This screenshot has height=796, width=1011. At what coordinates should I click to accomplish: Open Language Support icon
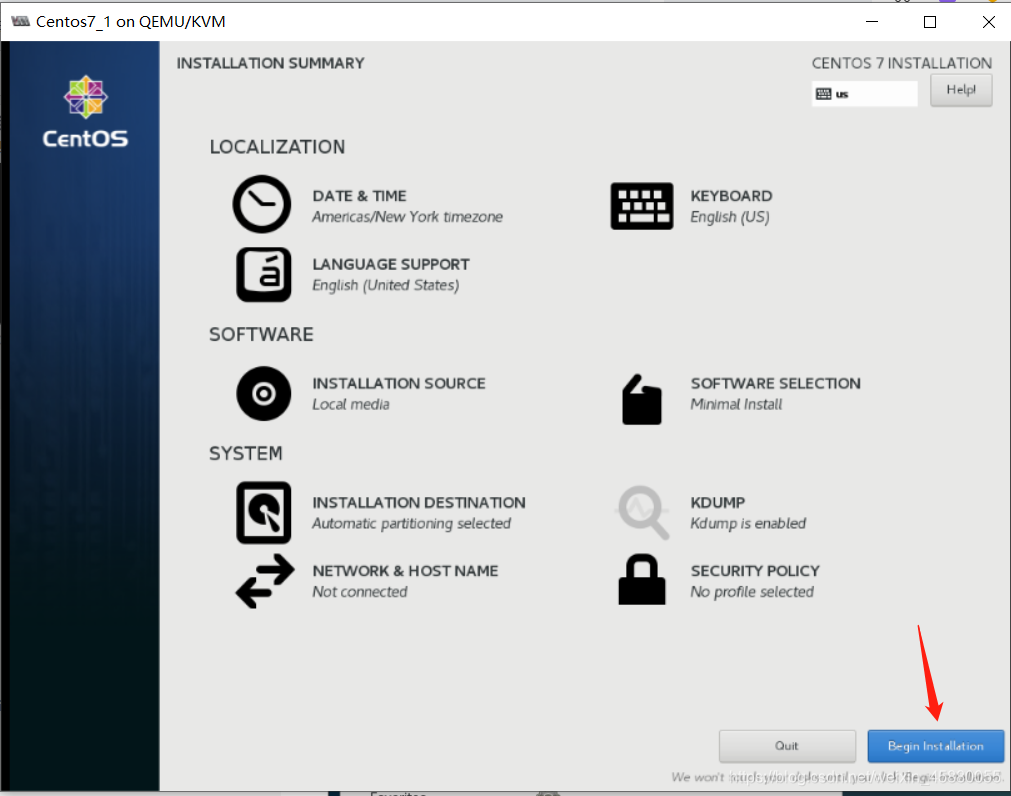coord(264,275)
